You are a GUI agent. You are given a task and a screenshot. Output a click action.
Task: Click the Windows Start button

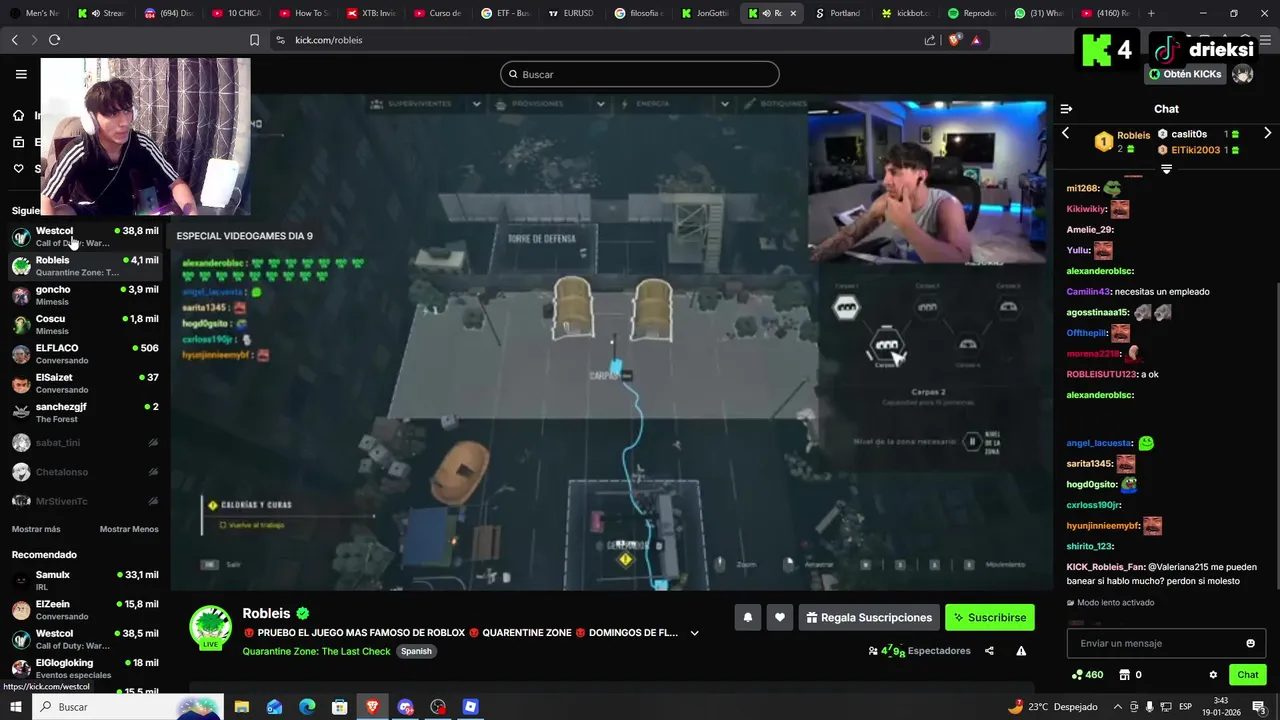(16, 707)
